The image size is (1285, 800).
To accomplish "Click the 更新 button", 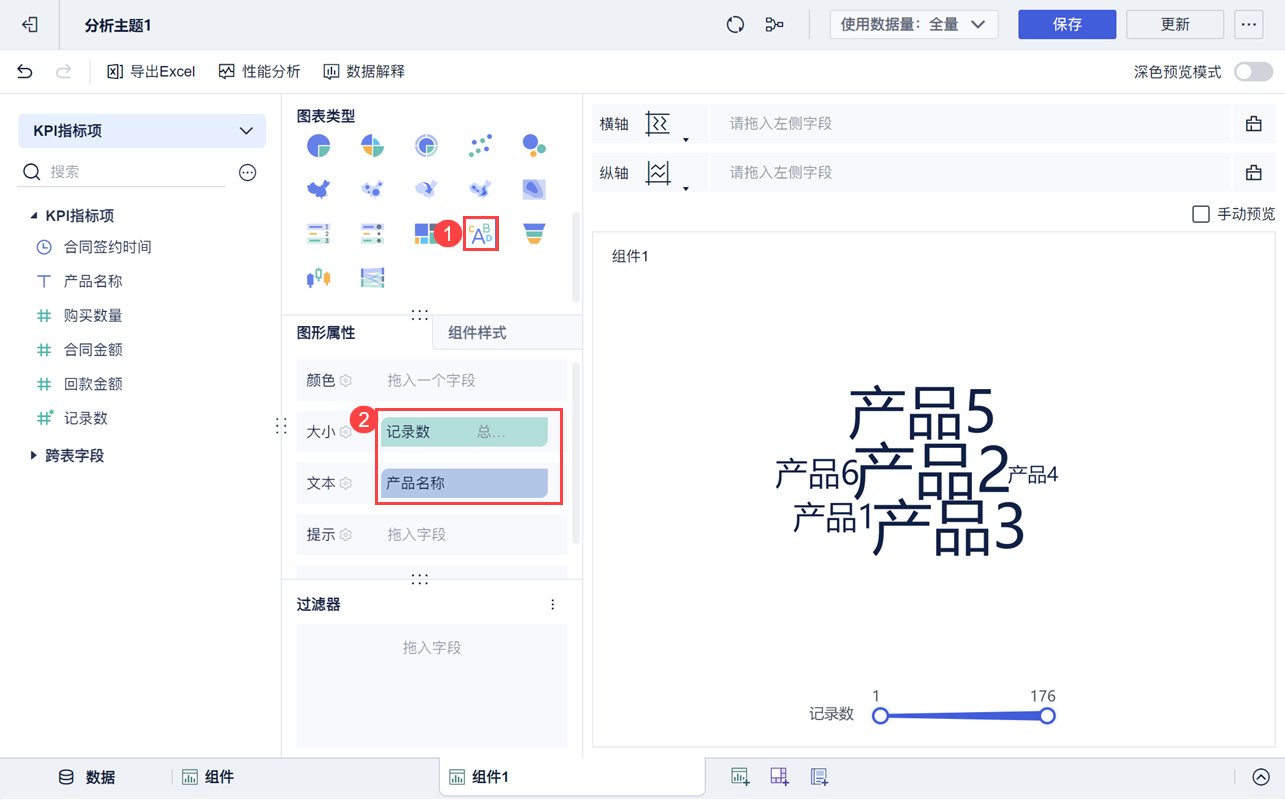I will click(1175, 25).
